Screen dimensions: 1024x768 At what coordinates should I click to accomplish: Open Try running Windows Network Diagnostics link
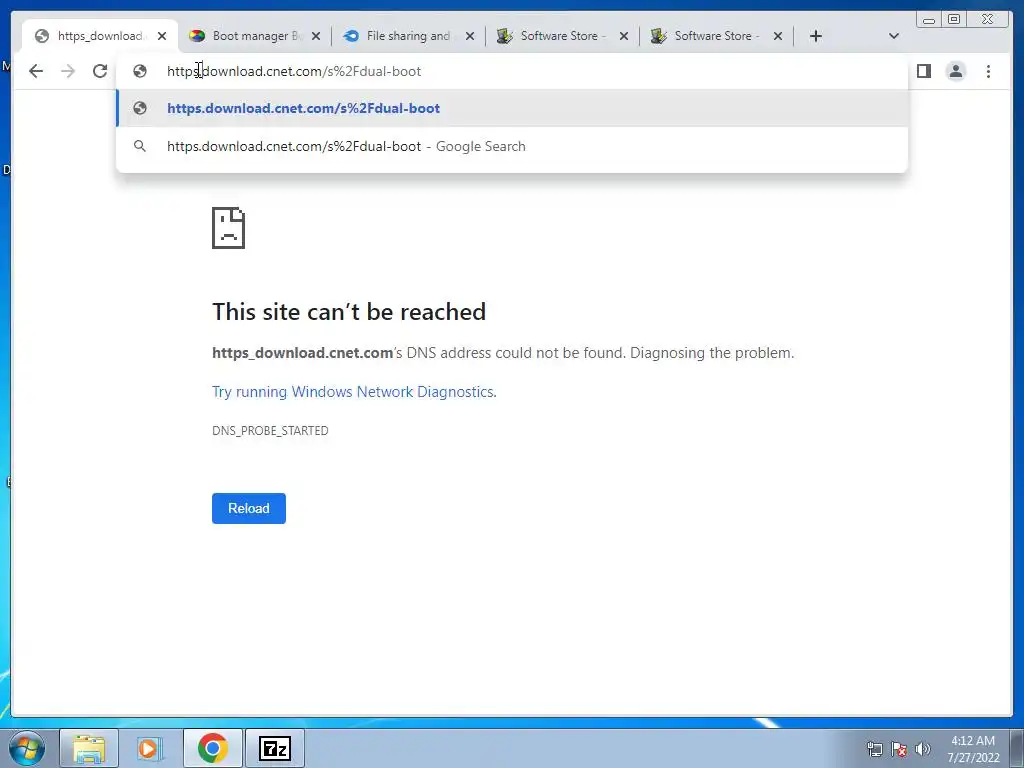point(353,392)
